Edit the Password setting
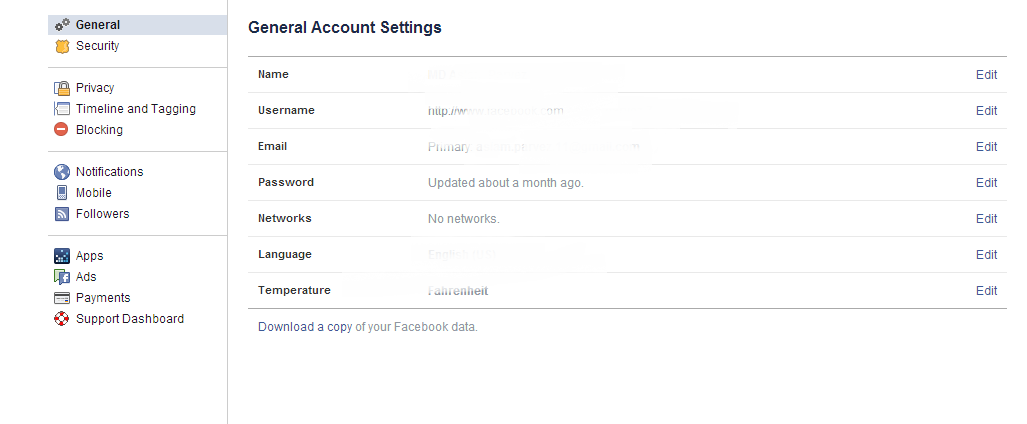 click(986, 183)
